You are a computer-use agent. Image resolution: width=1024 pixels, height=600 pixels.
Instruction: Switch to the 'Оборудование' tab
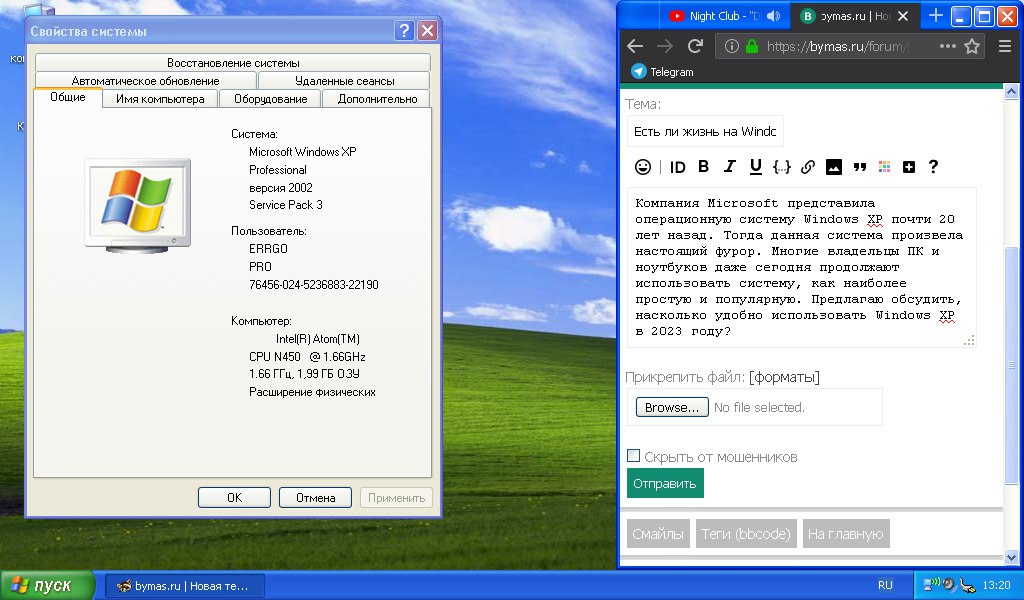[270, 99]
